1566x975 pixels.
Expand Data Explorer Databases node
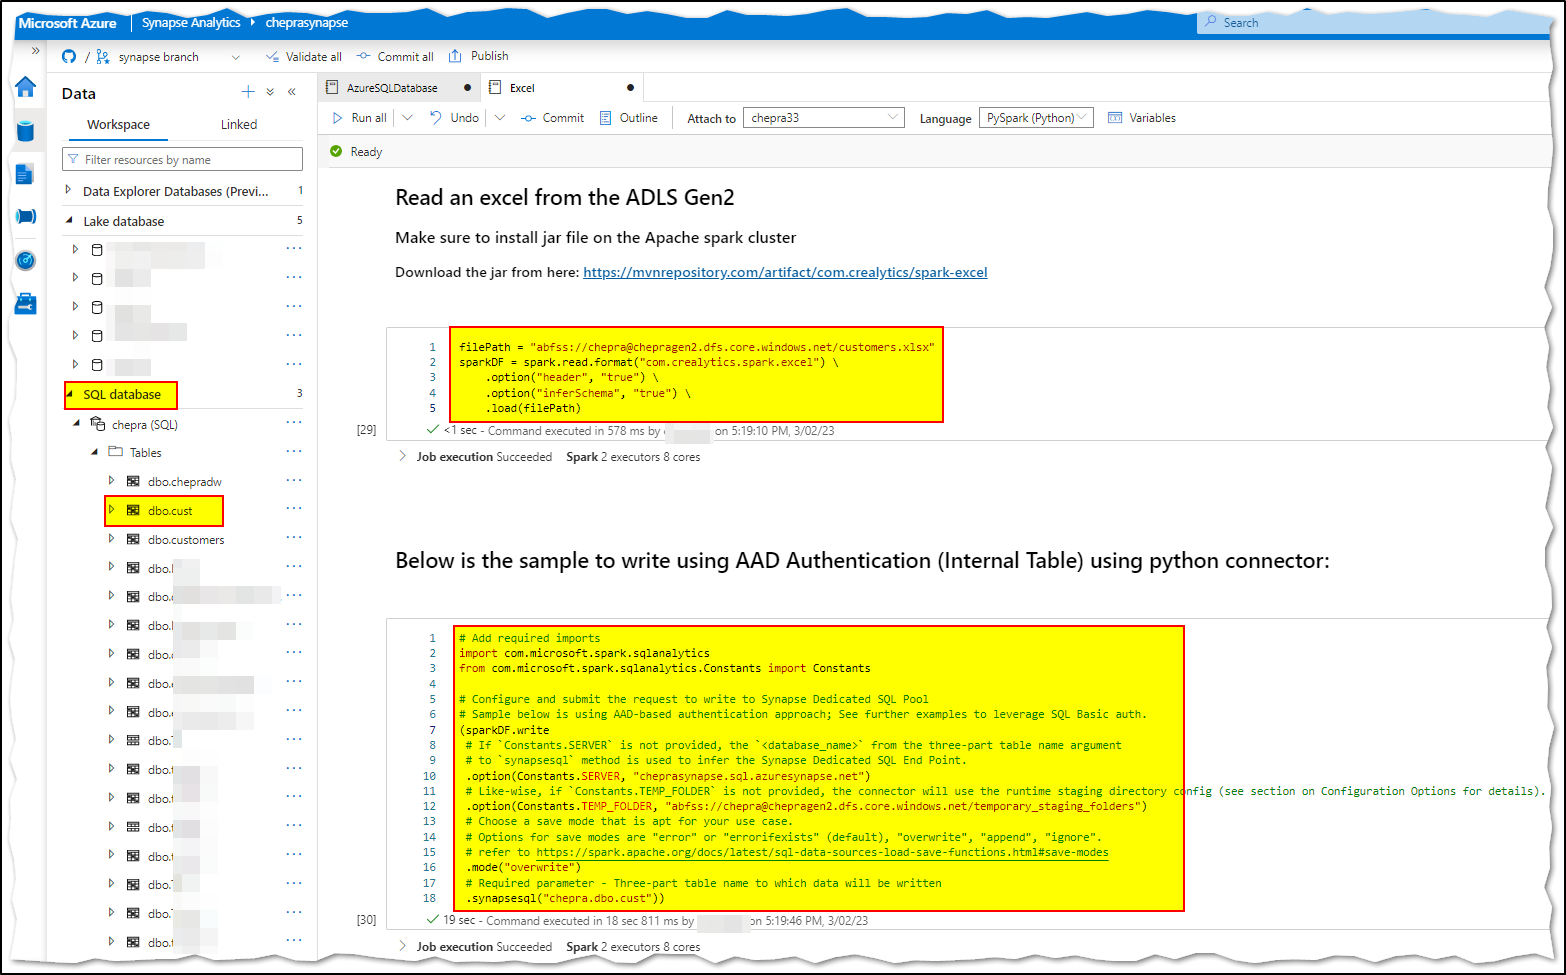(68, 190)
